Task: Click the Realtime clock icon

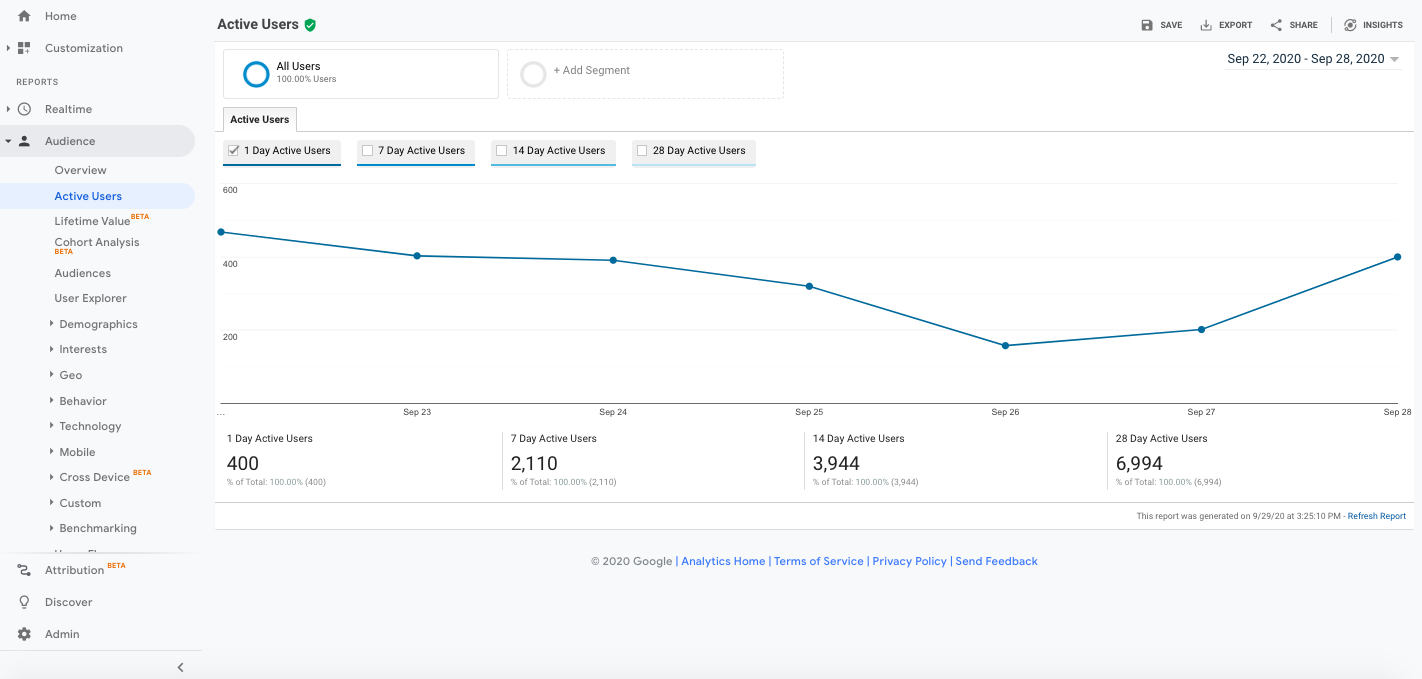Action: point(24,109)
